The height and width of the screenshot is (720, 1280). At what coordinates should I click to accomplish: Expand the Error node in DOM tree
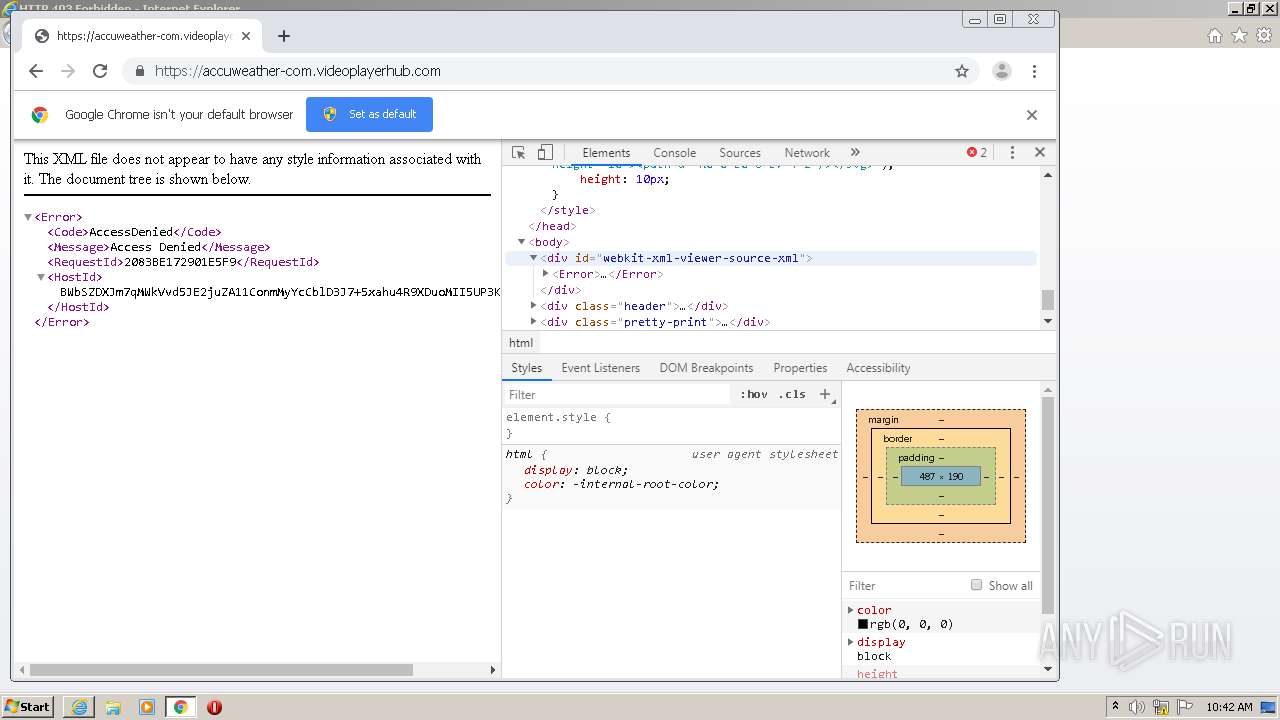pos(545,274)
